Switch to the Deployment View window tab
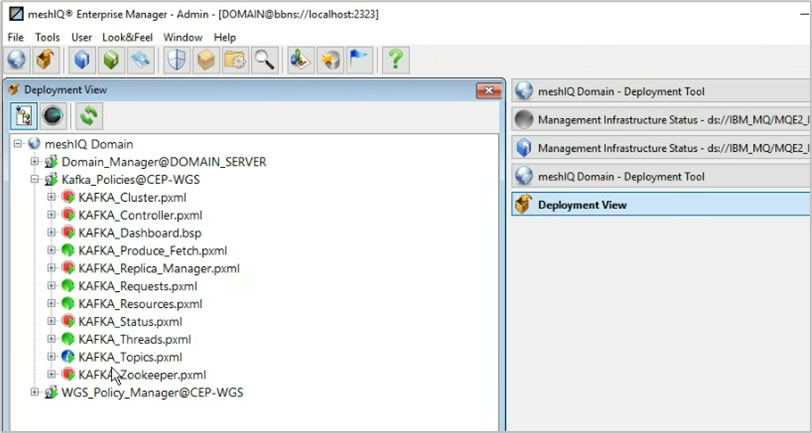 (x=661, y=205)
